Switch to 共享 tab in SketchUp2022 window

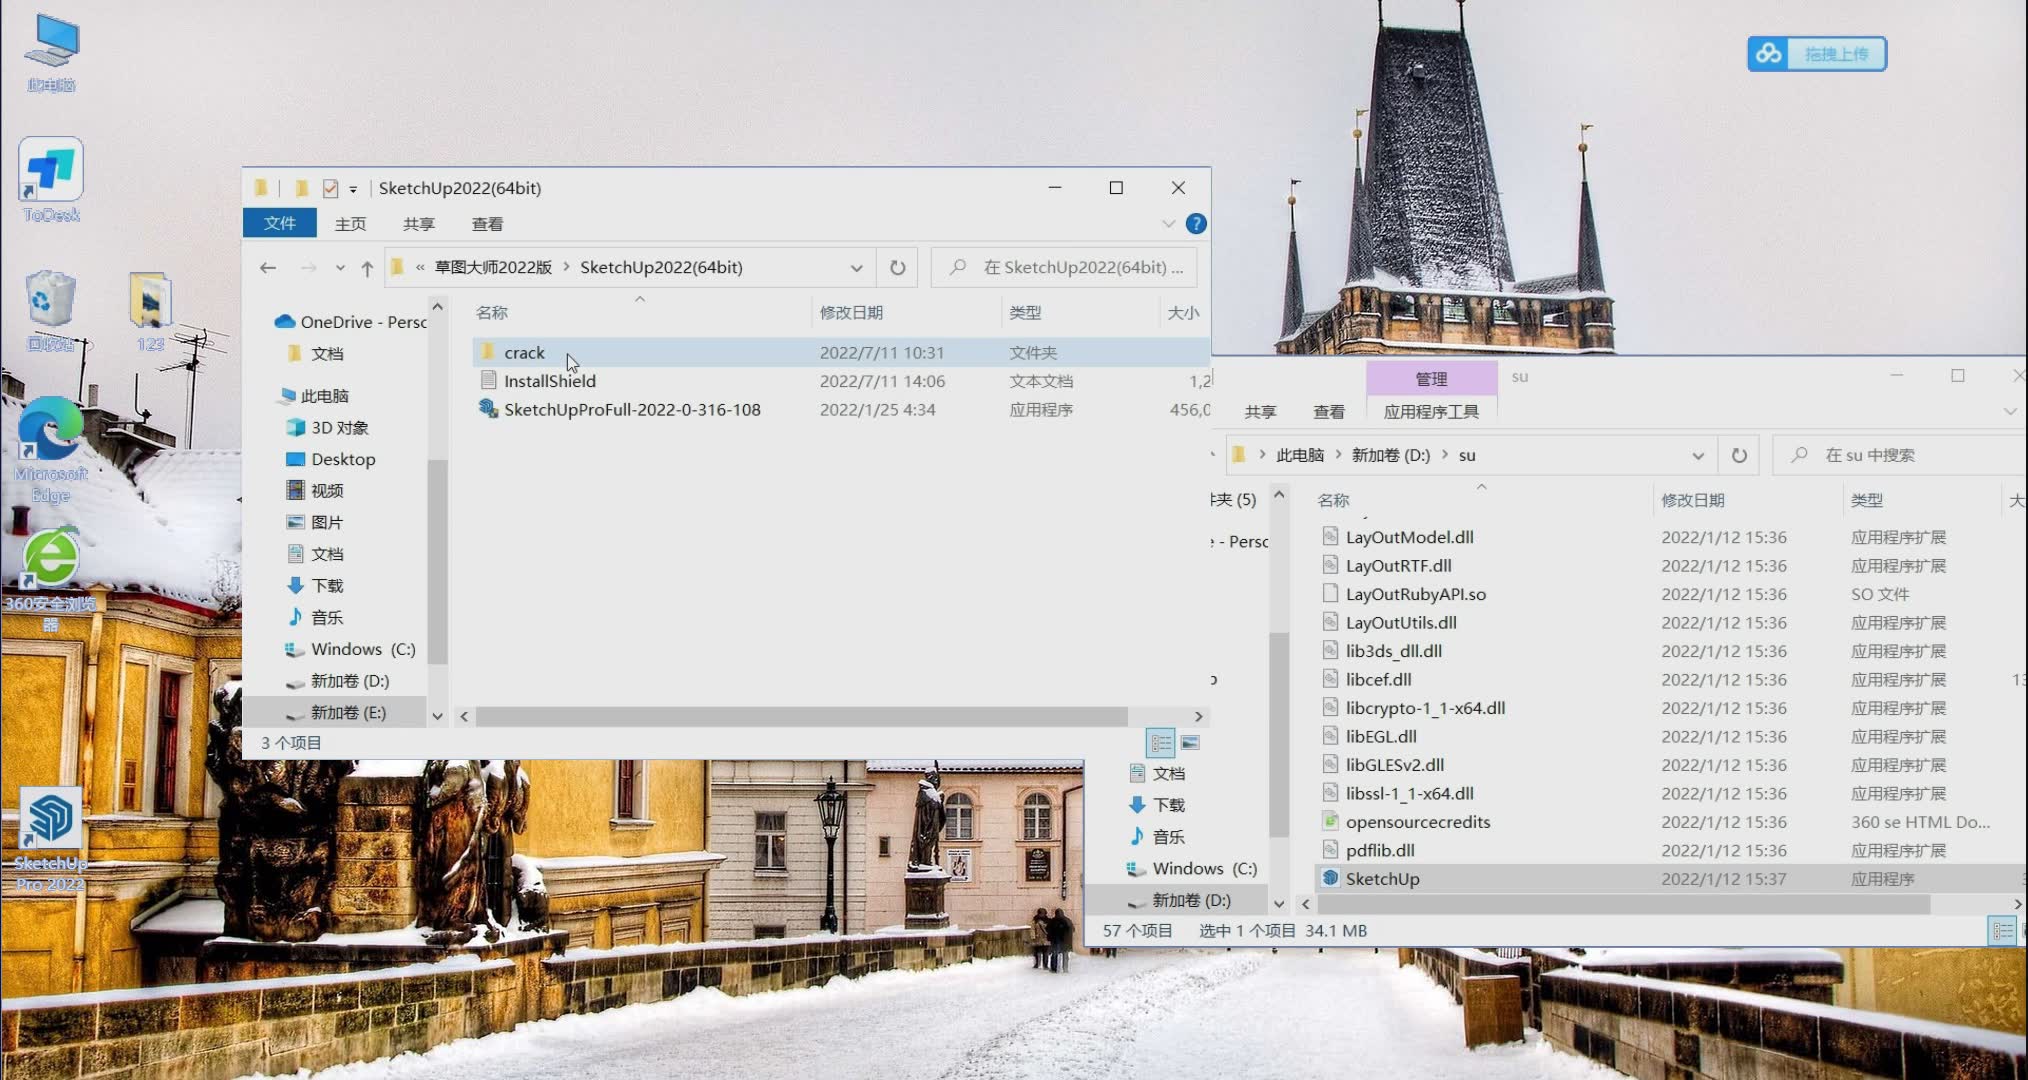419,224
